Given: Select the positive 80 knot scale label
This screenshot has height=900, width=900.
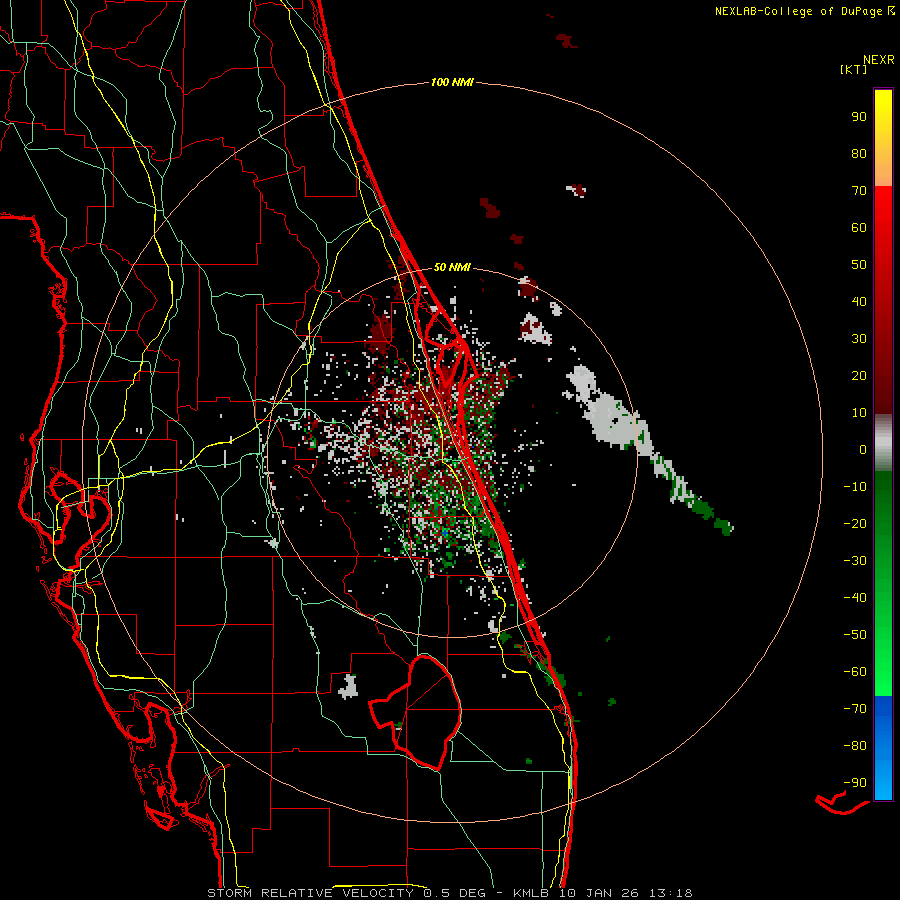Looking at the screenshot, I should [859, 154].
